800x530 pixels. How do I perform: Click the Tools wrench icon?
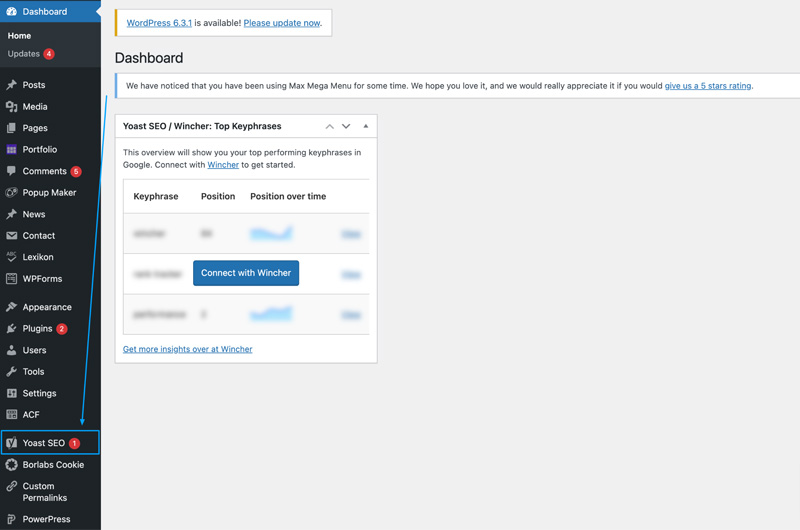tap(11, 372)
